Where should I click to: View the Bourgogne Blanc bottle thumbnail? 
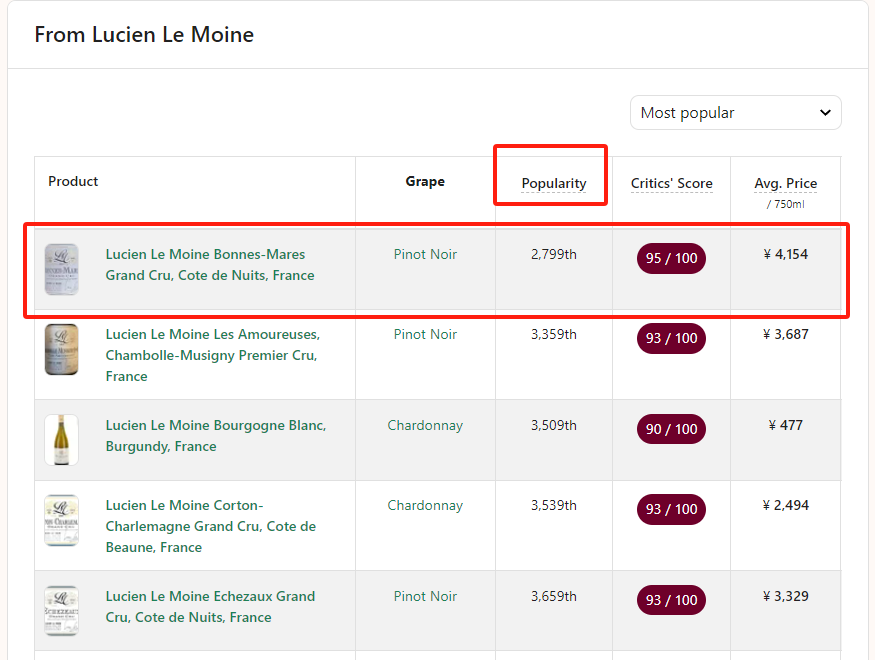[x=61, y=440]
